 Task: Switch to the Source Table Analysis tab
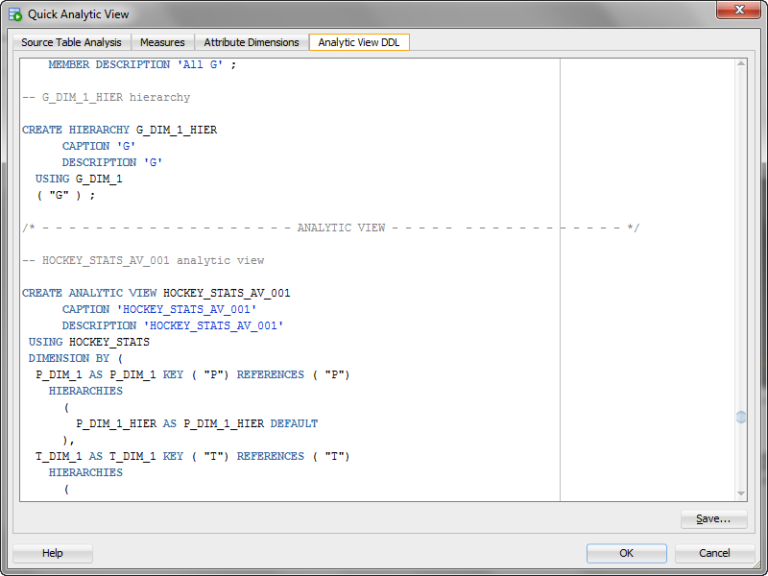pyautogui.click(x=71, y=42)
